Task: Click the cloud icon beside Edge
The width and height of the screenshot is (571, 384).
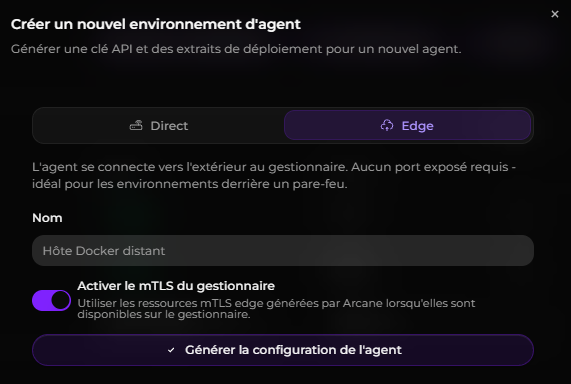Action: tap(387, 125)
